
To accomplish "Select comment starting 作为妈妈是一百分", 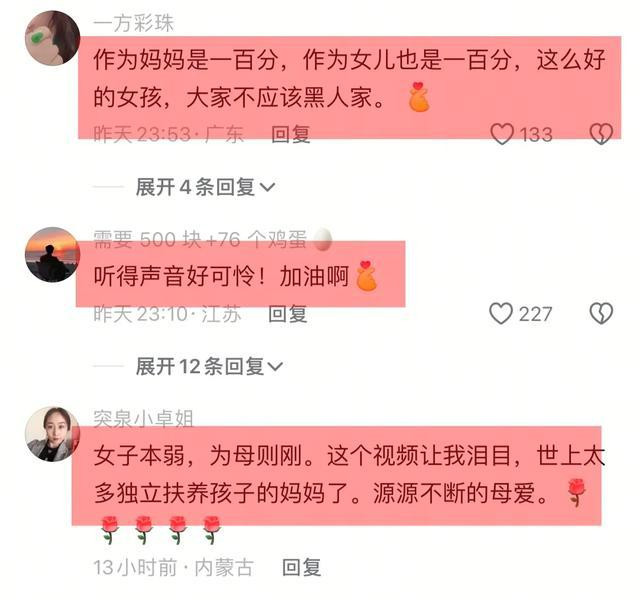I will pyautogui.click(x=349, y=78).
